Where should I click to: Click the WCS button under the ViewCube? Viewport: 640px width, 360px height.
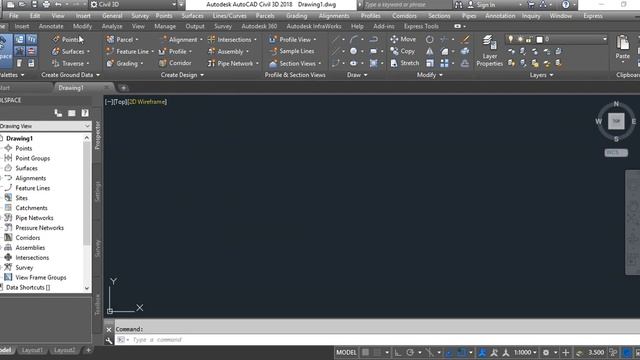point(616,153)
